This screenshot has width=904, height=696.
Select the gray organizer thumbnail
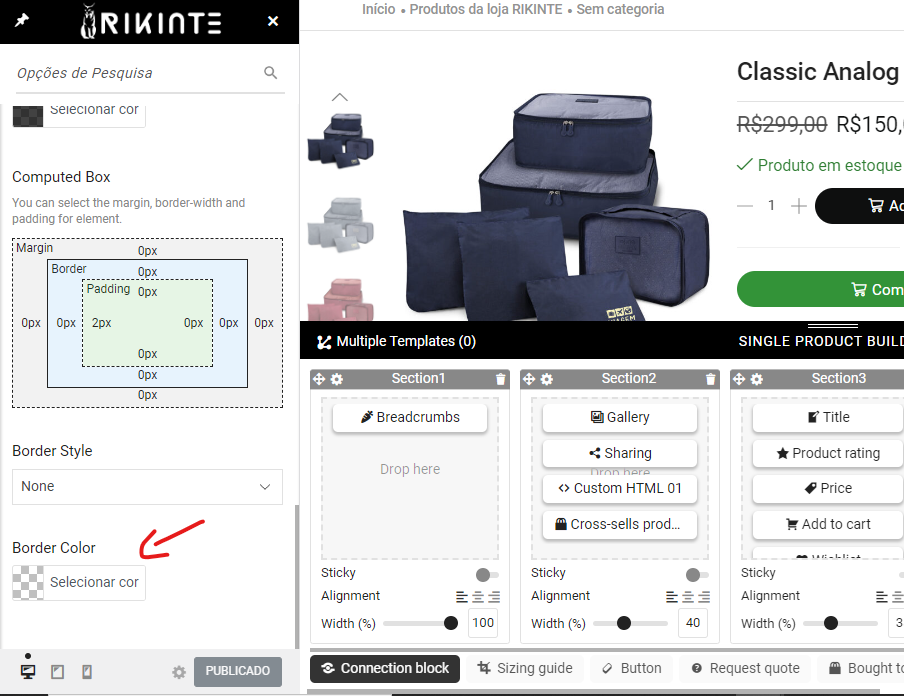click(341, 225)
